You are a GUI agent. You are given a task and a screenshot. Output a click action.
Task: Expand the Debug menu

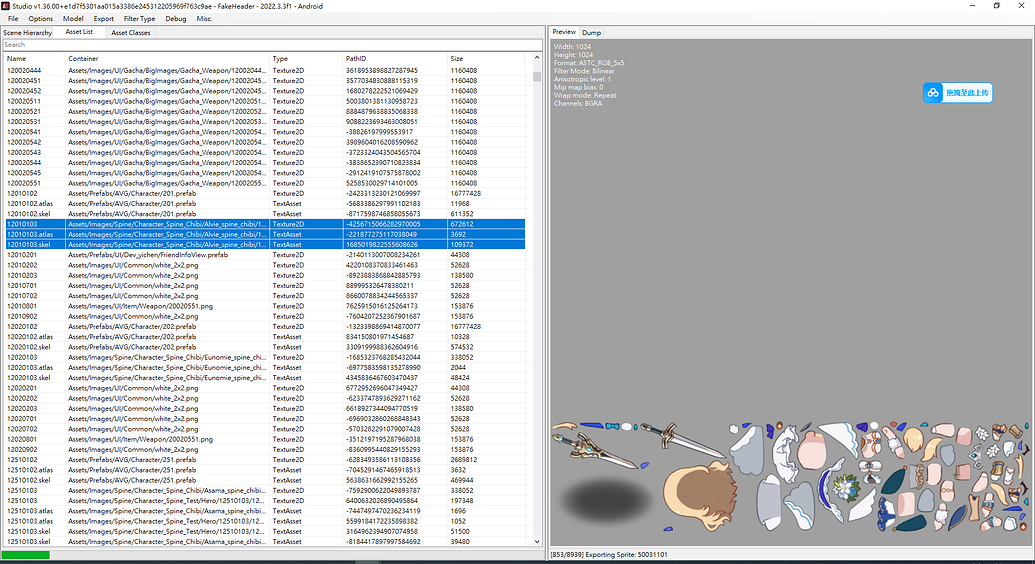click(176, 19)
